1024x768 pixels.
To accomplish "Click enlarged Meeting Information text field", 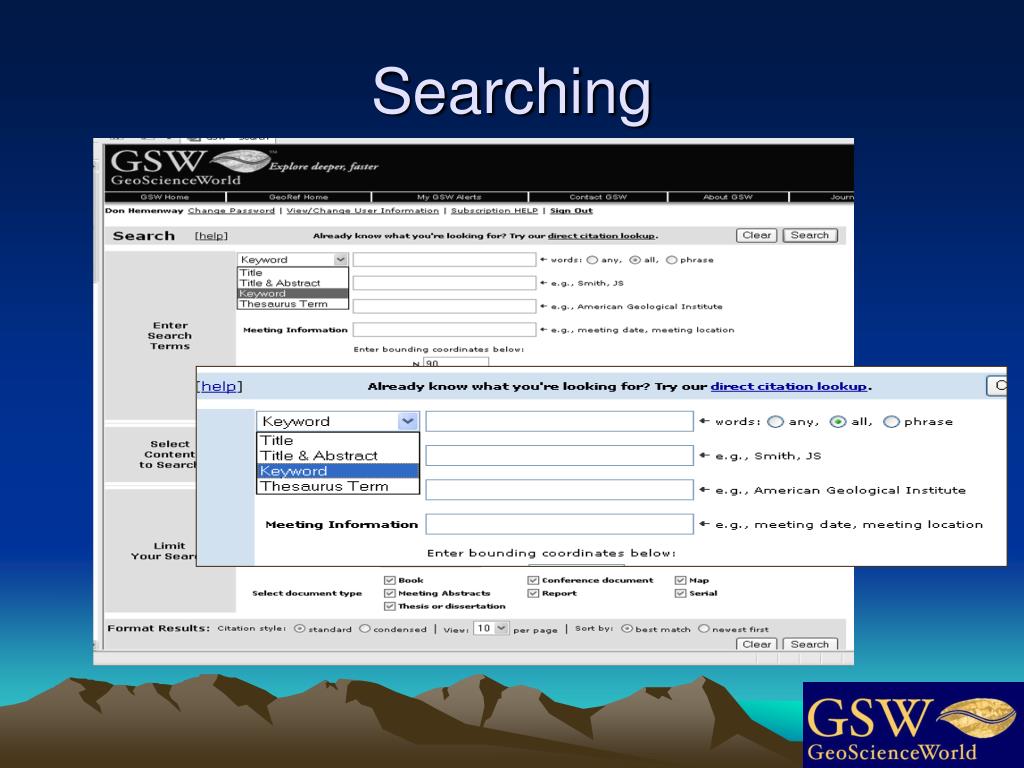I will 560,524.
